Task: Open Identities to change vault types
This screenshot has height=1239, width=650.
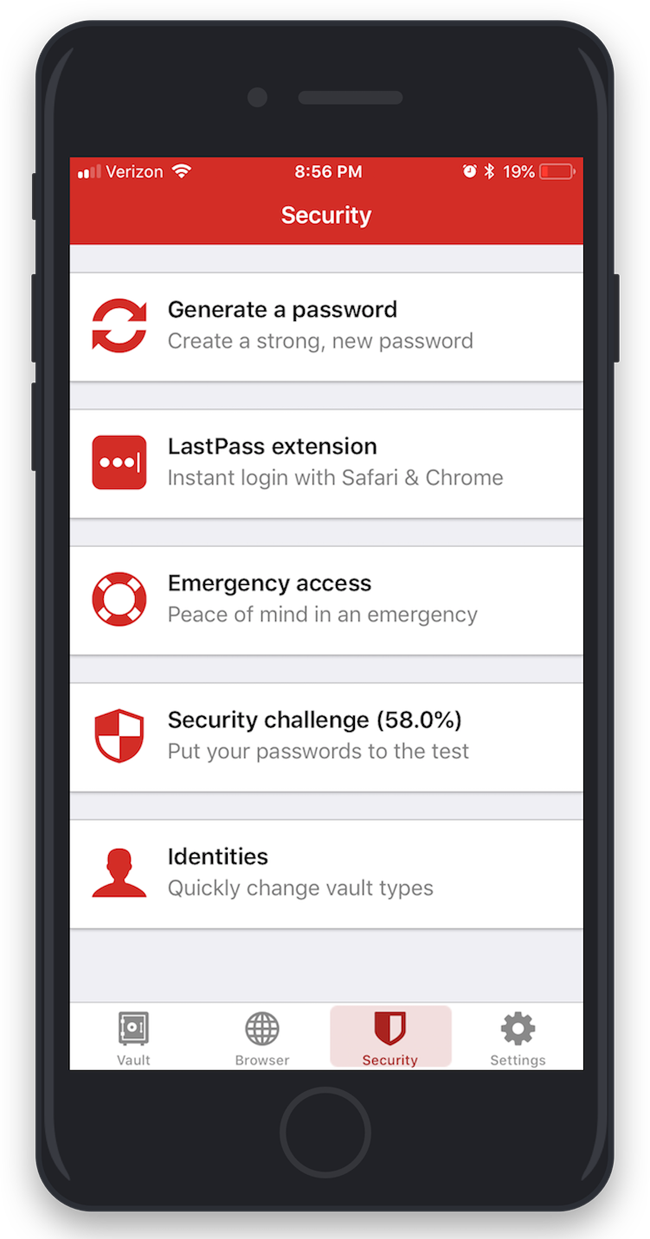Action: [326, 874]
